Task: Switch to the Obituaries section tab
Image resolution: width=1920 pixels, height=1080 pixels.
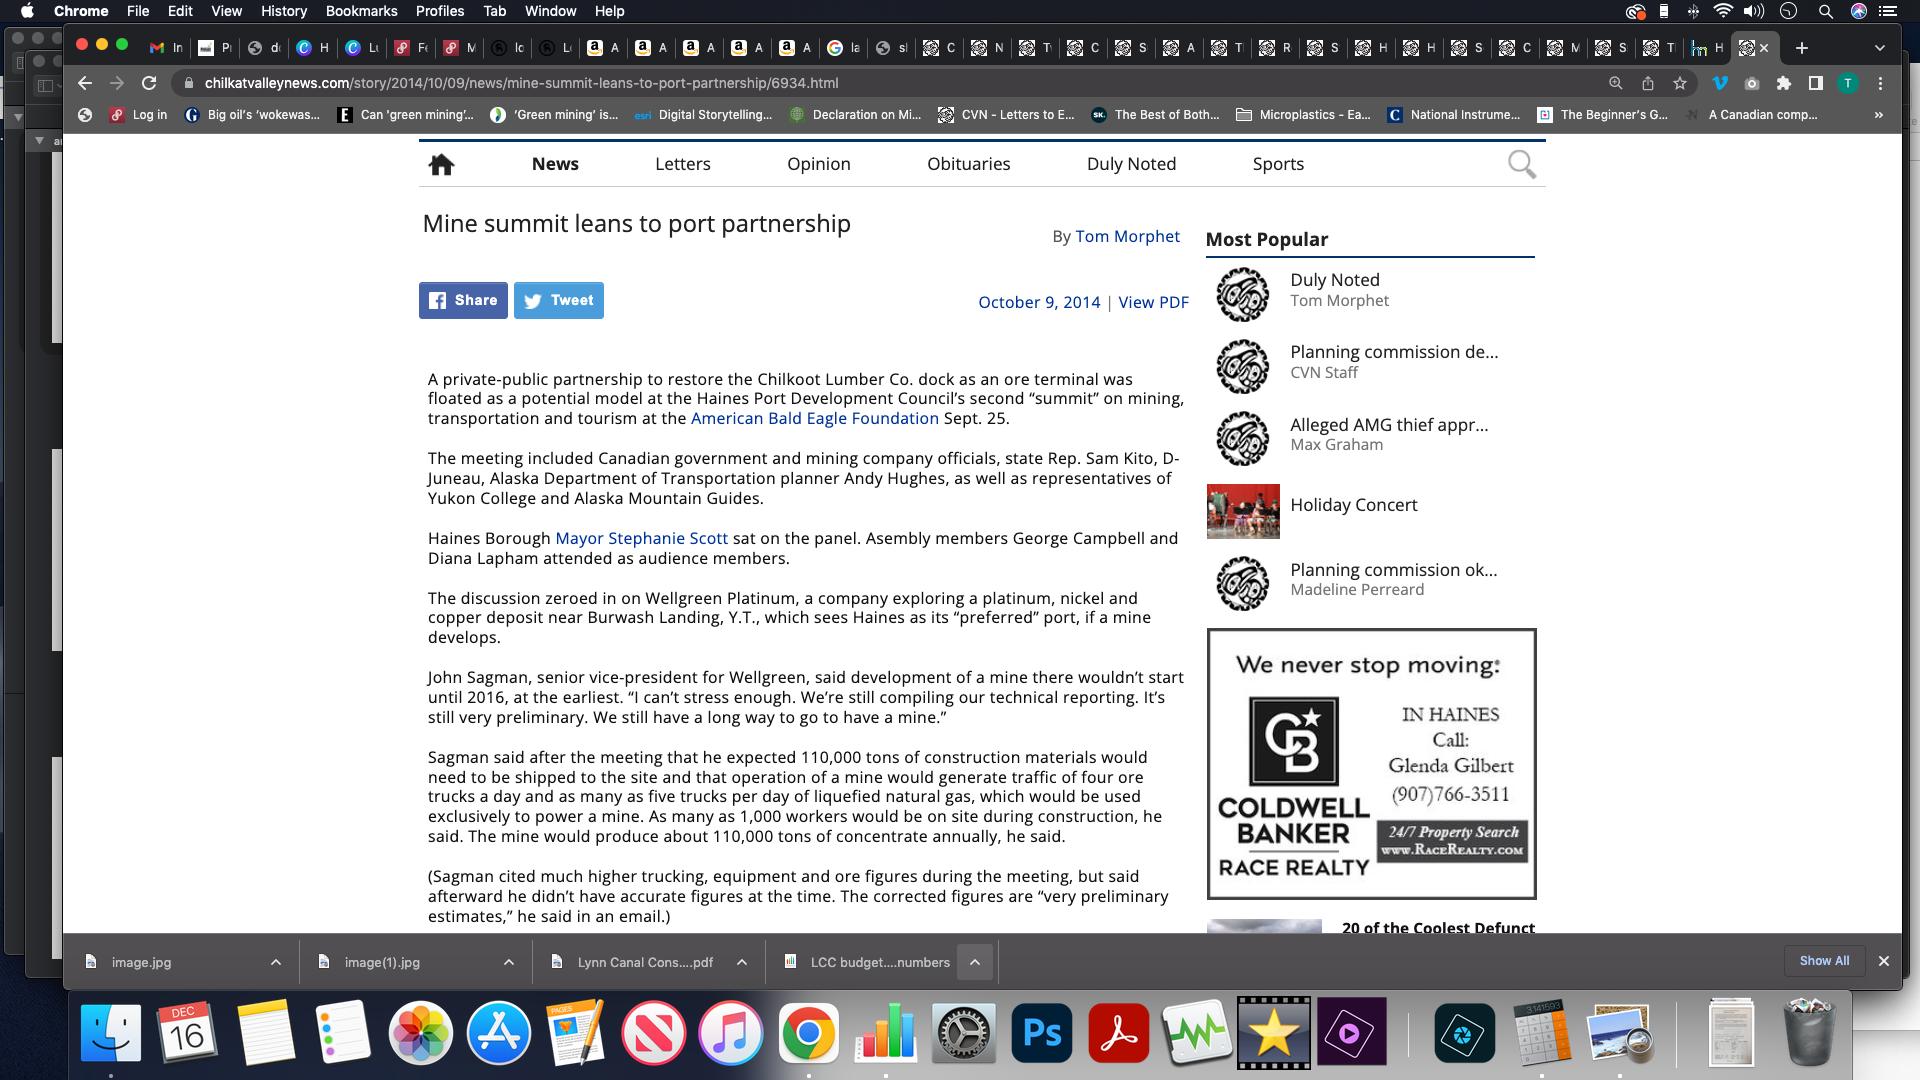Action: (x=968, y=164)
